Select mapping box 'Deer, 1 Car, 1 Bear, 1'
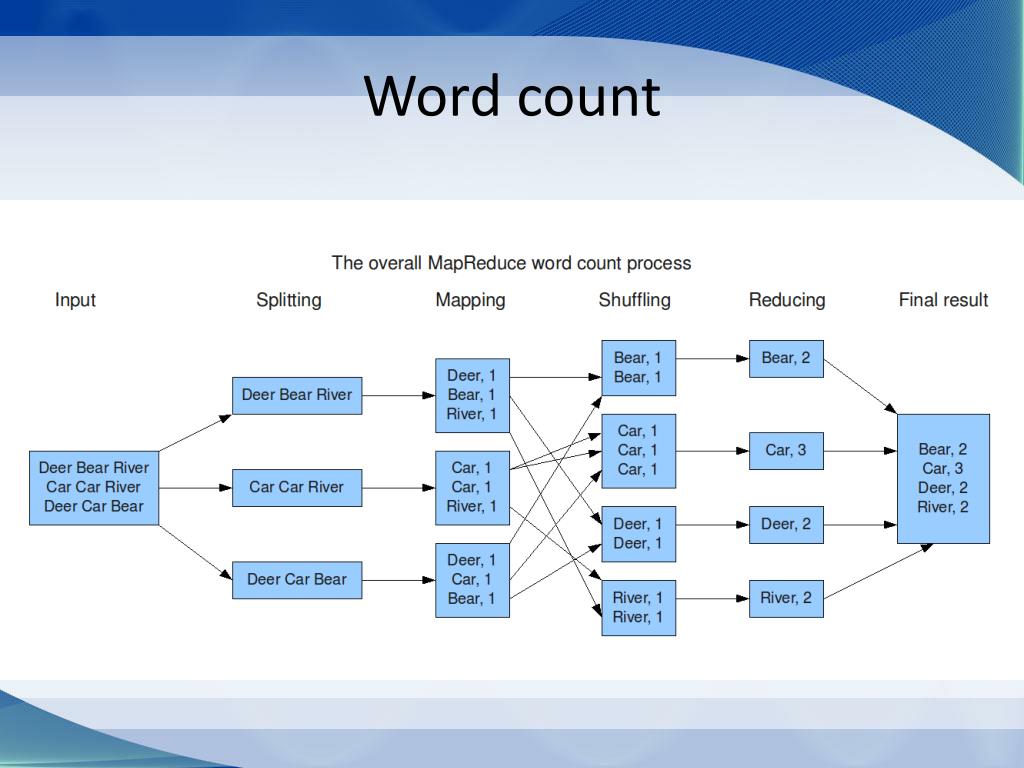The width and height of the screenshot is (1024, 768). tap(472, 580)
